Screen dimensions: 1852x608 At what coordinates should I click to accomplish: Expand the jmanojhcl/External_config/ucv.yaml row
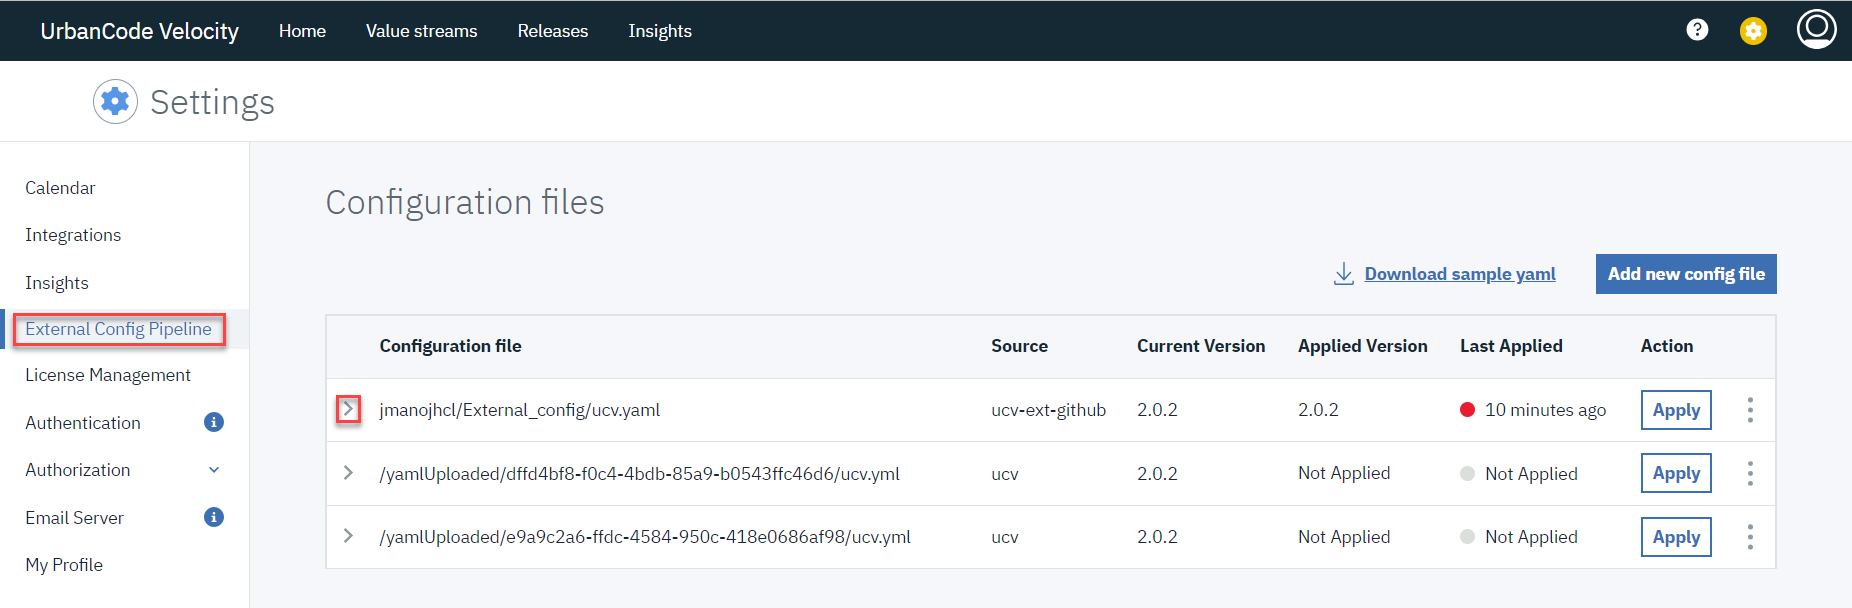click(x=348, y=409)
